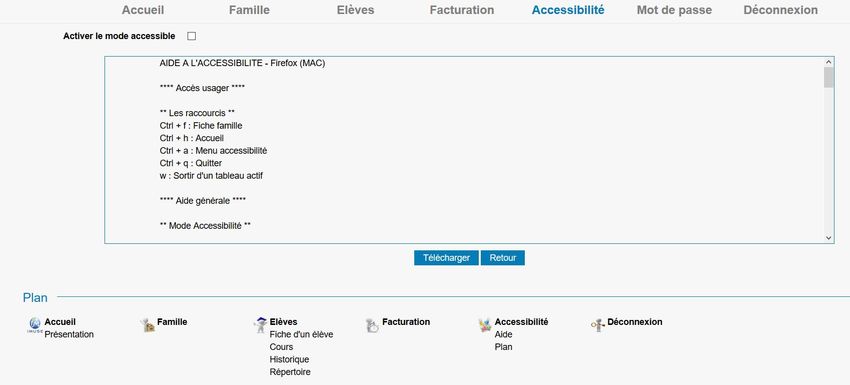Open the Mot de passe menu

point(674,10)
